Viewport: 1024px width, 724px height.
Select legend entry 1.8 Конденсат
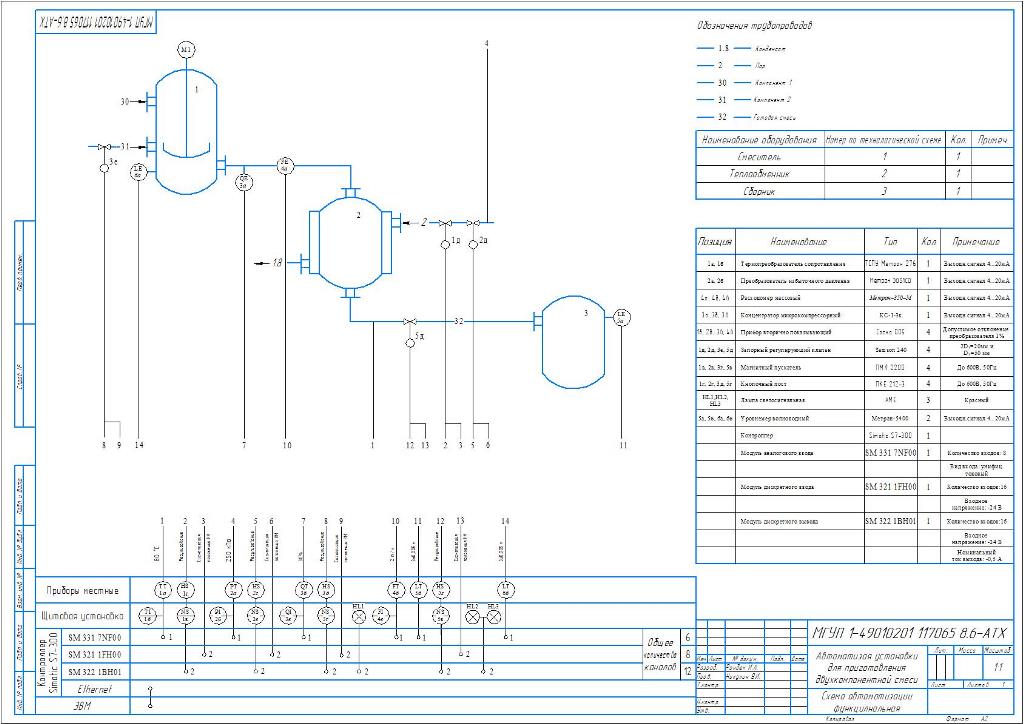point(741,48)
